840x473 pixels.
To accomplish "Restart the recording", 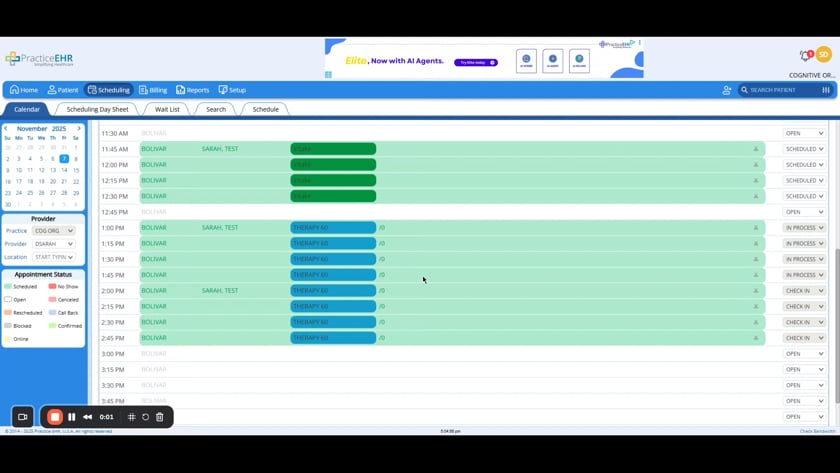I will (145, 417).
